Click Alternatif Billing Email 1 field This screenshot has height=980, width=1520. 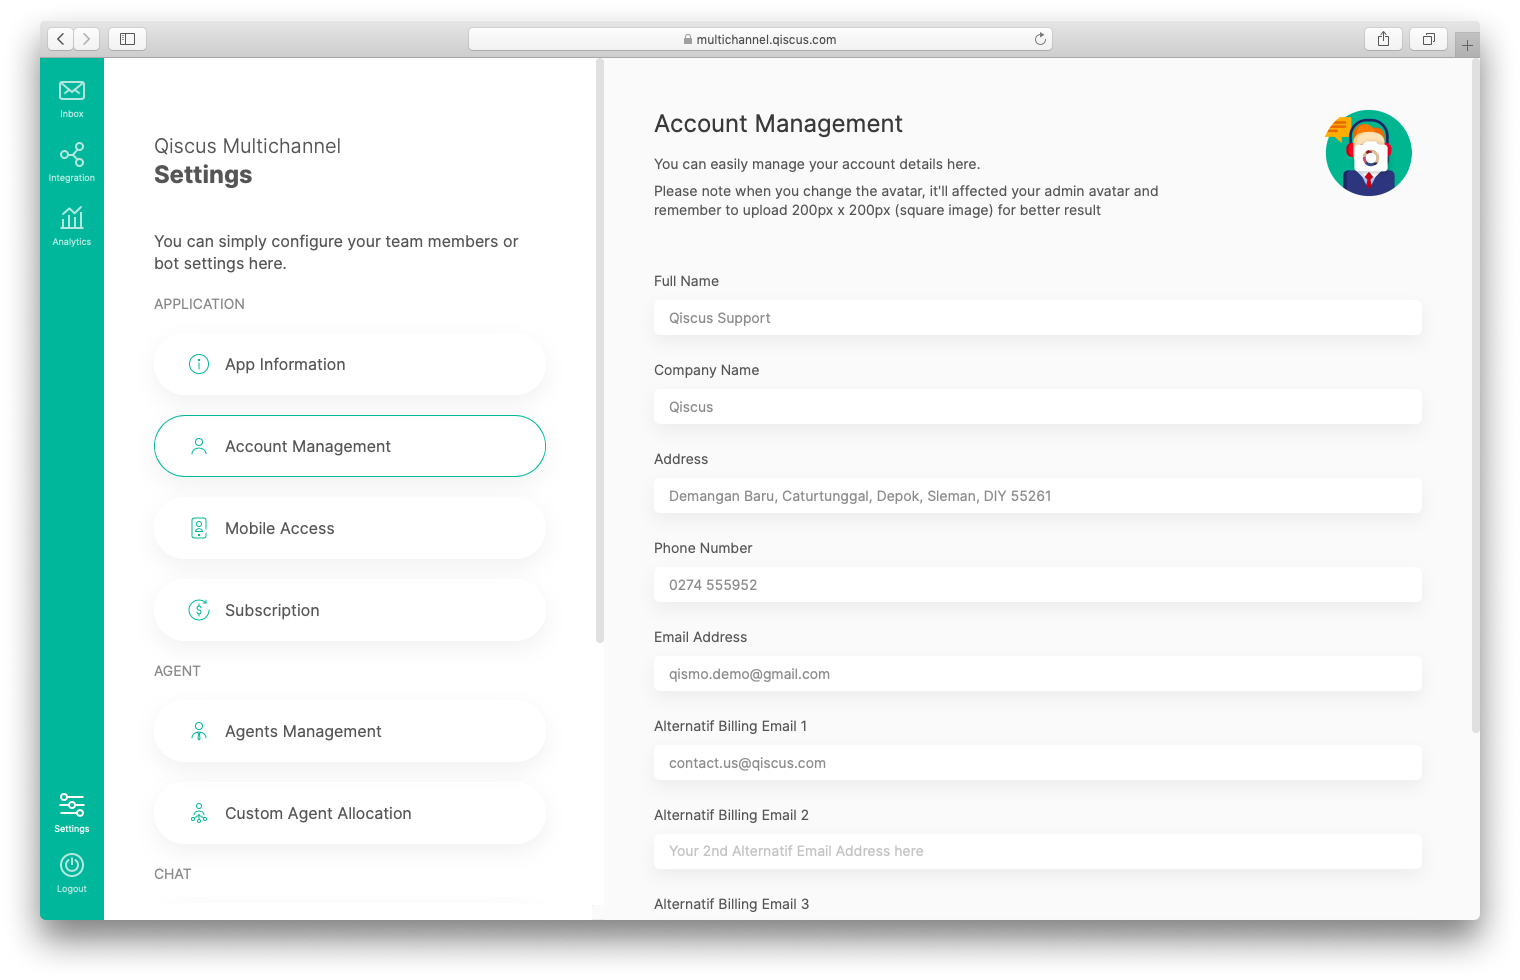pos(1038,763)
